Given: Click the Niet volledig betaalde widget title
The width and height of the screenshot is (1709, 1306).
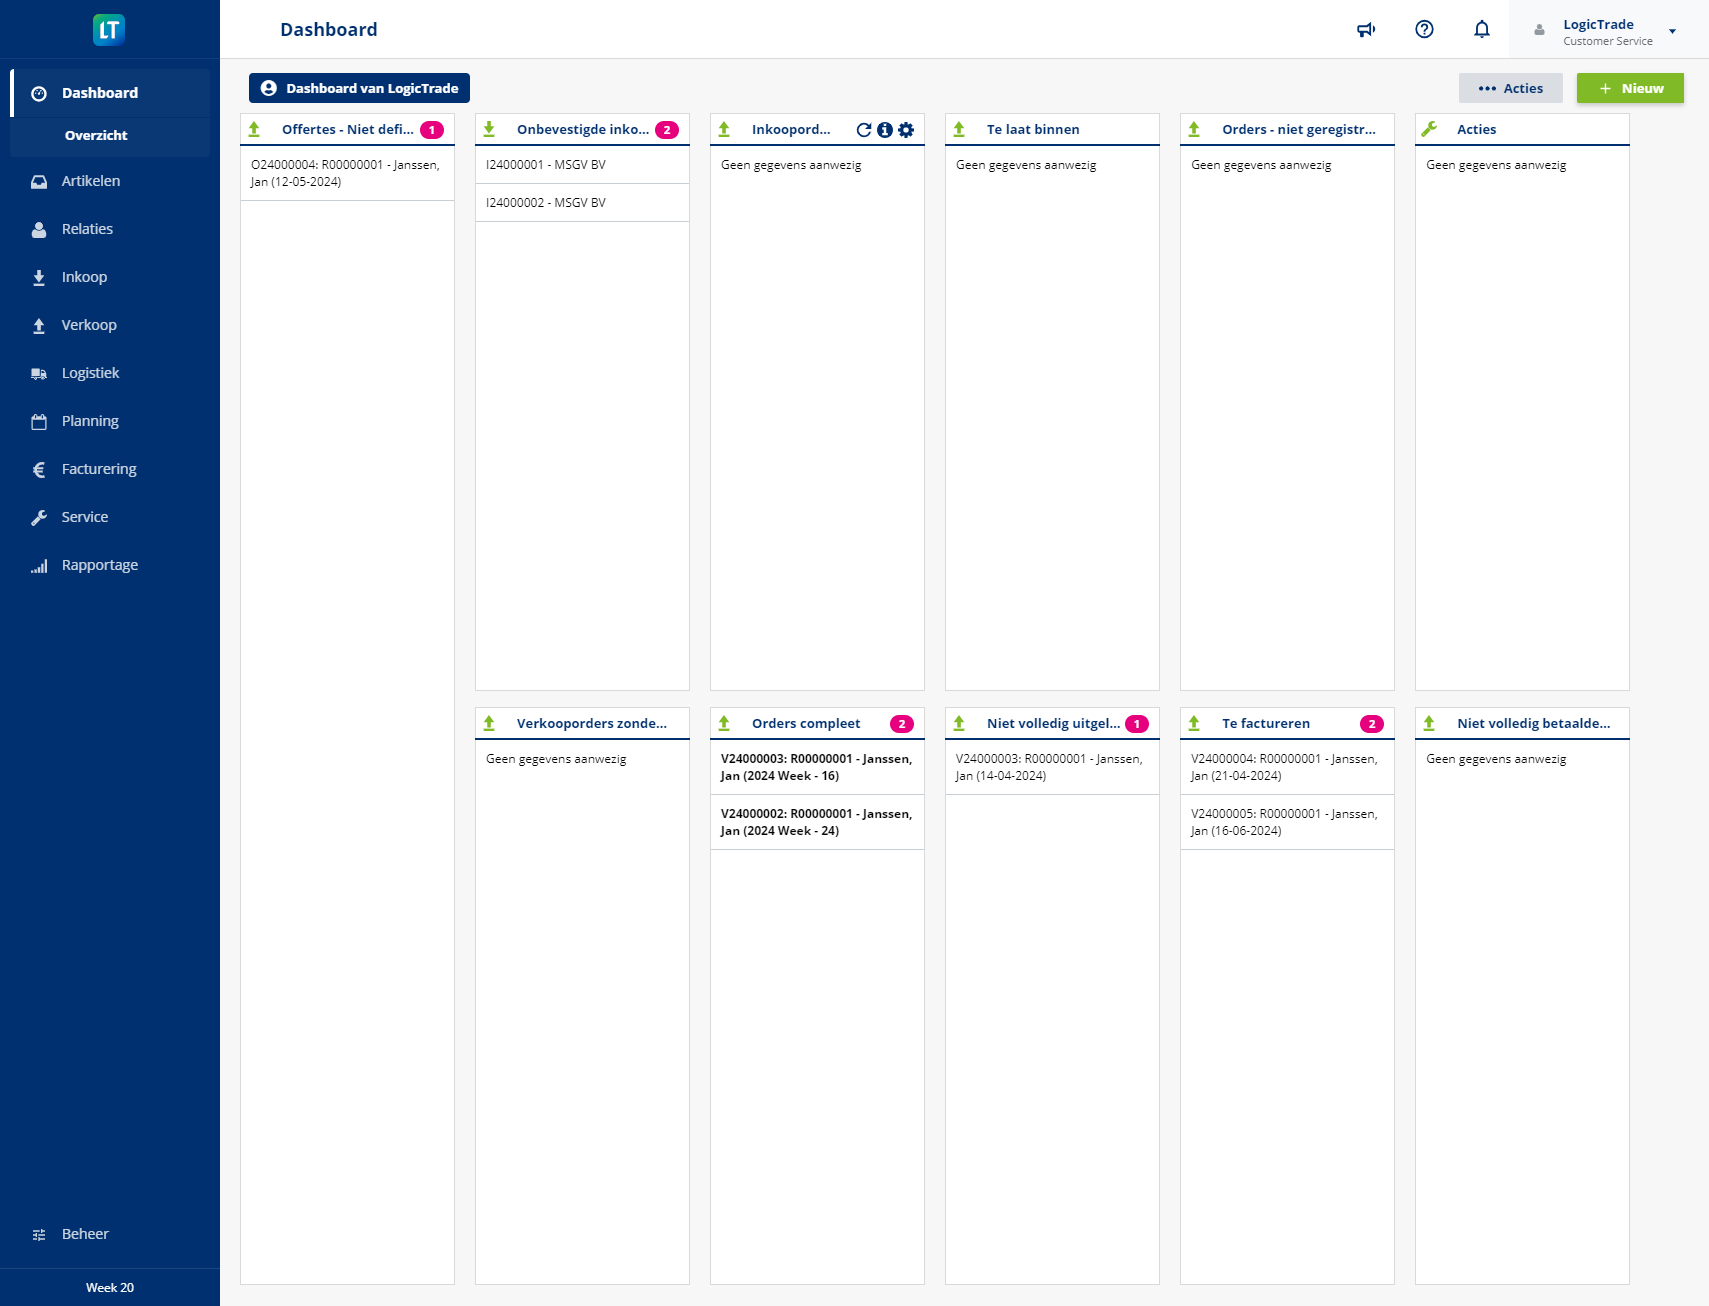Looking at the screenshot, I should tap(1534, 724).
